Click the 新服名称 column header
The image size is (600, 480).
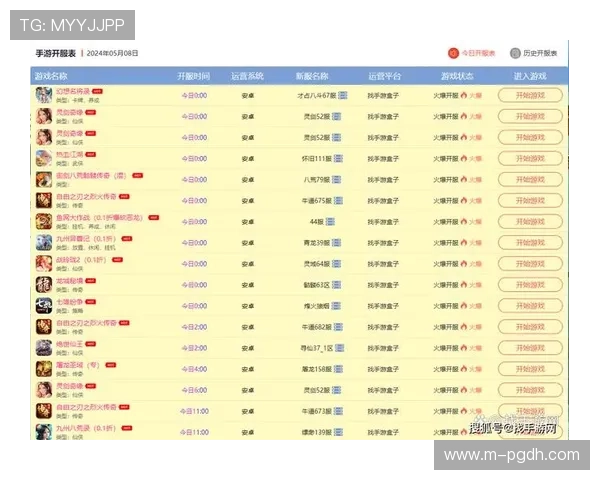312,76
